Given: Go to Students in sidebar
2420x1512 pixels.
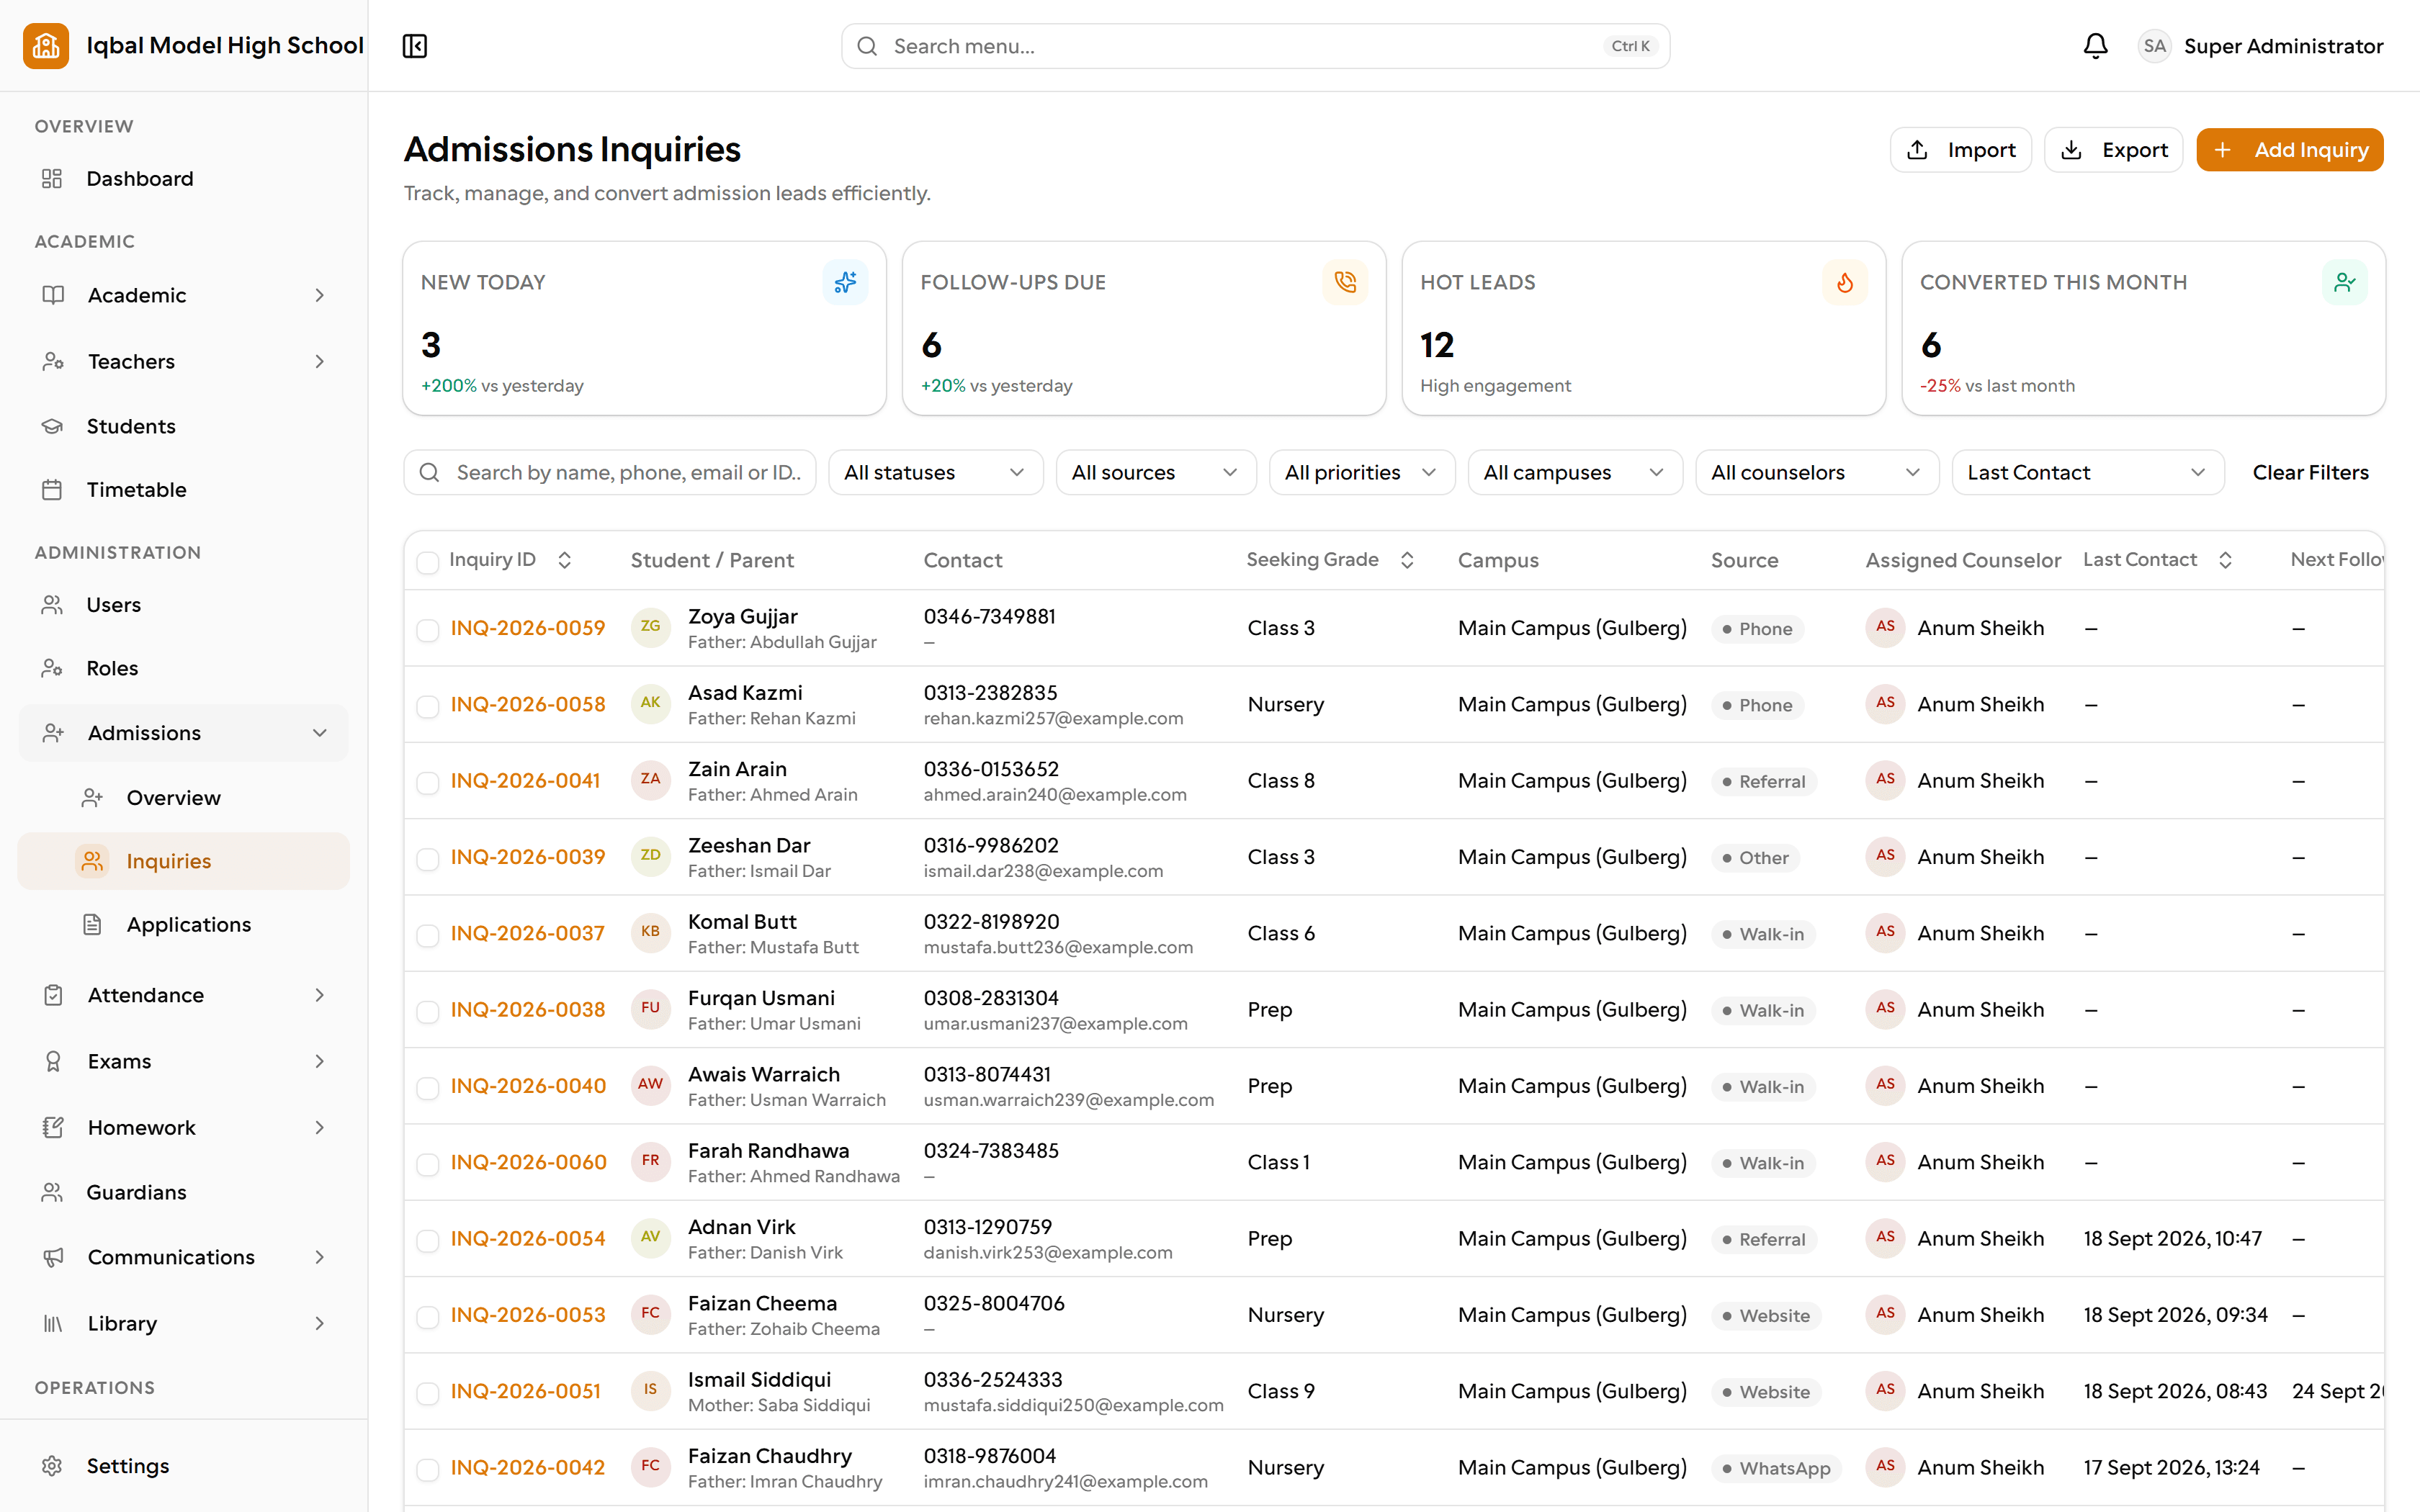Looking at the screenshot, I should (184, 427).
